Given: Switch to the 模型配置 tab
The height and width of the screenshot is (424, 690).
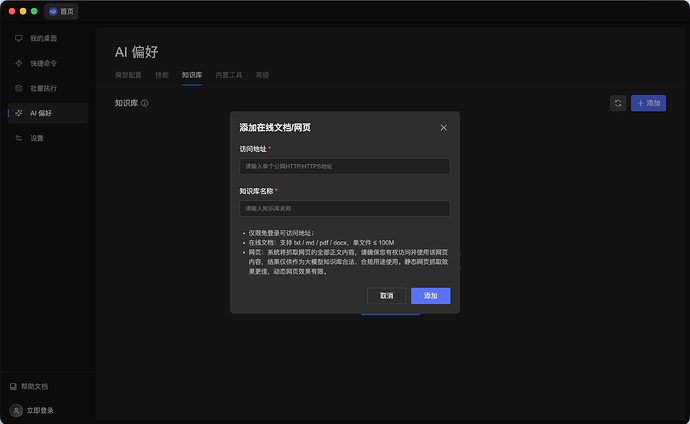Looking at the screenshot, I should coord(128,75).
